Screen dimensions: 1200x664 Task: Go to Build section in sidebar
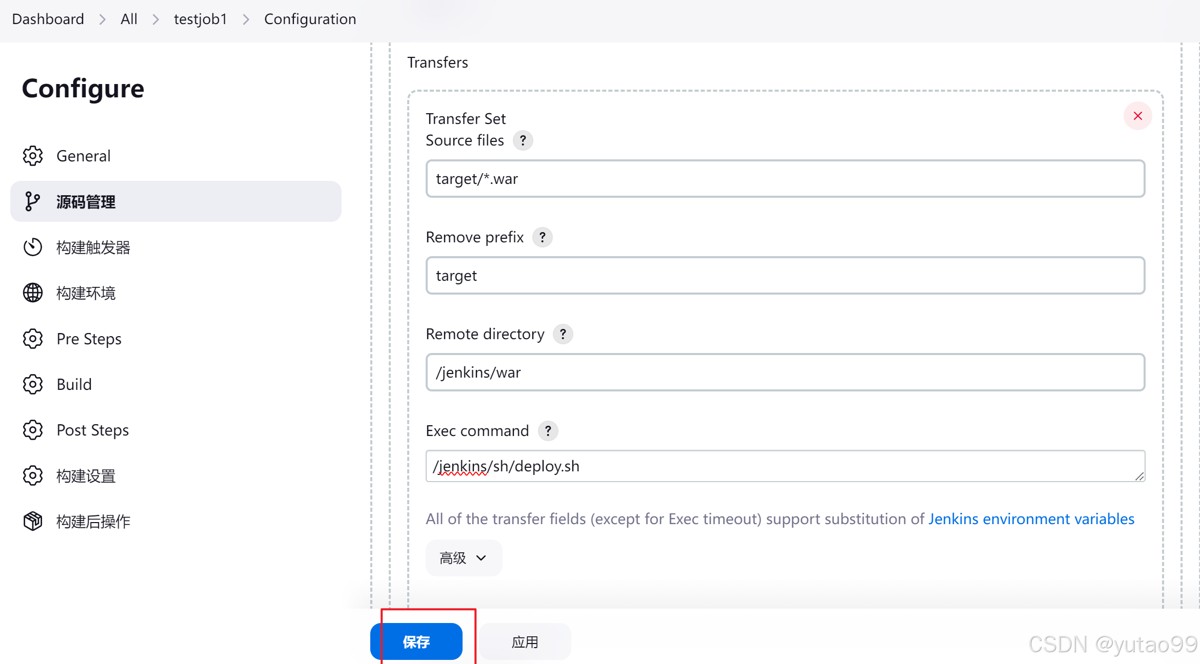74,384
